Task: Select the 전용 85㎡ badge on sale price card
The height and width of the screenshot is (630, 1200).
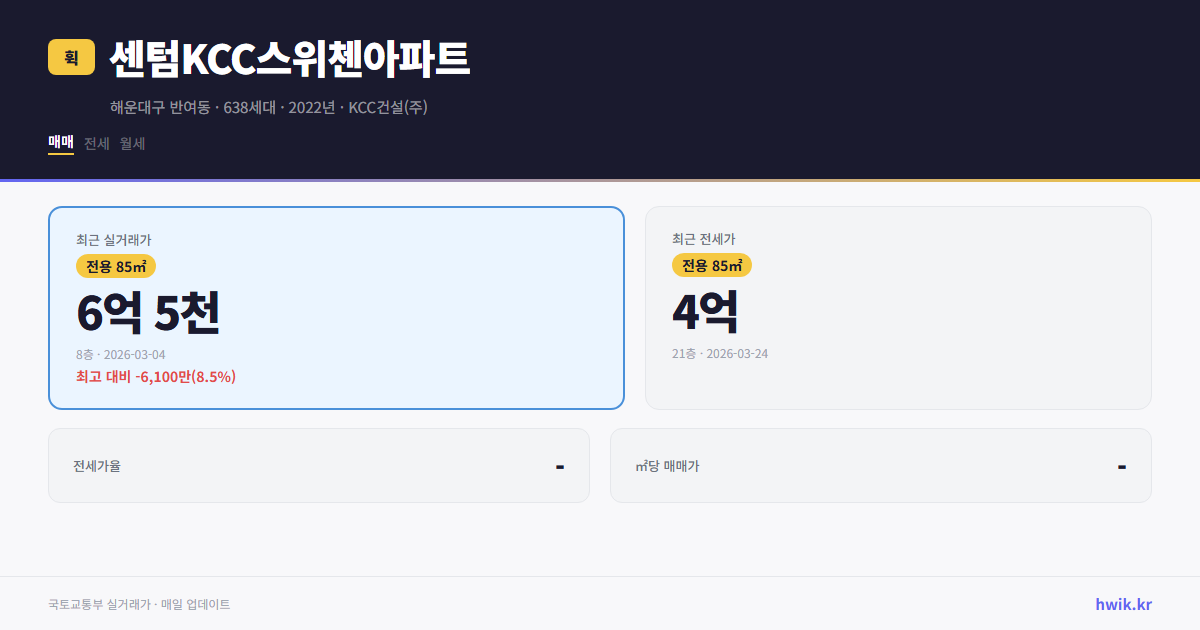Action: pos(113,265)
